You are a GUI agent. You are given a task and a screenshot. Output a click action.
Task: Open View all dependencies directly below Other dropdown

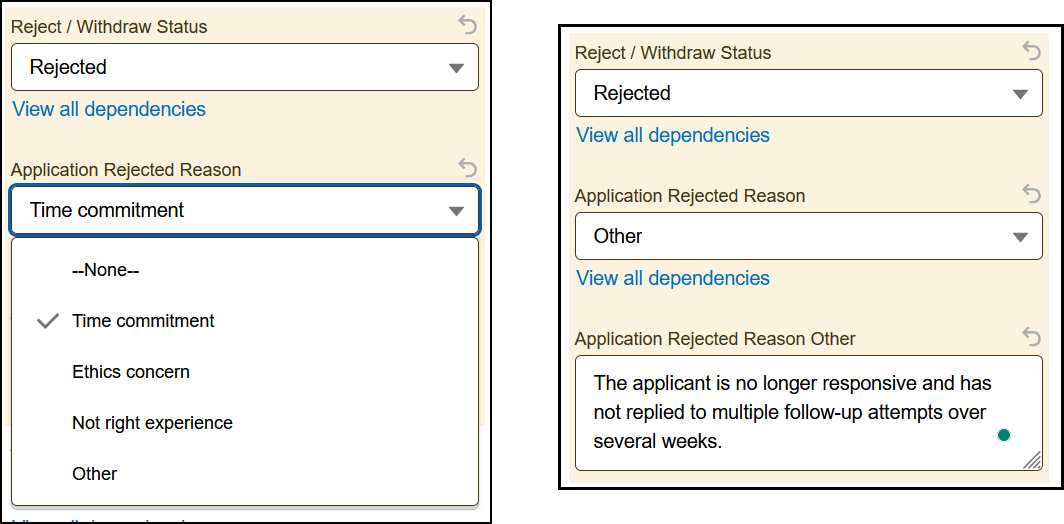pos(673,278)
